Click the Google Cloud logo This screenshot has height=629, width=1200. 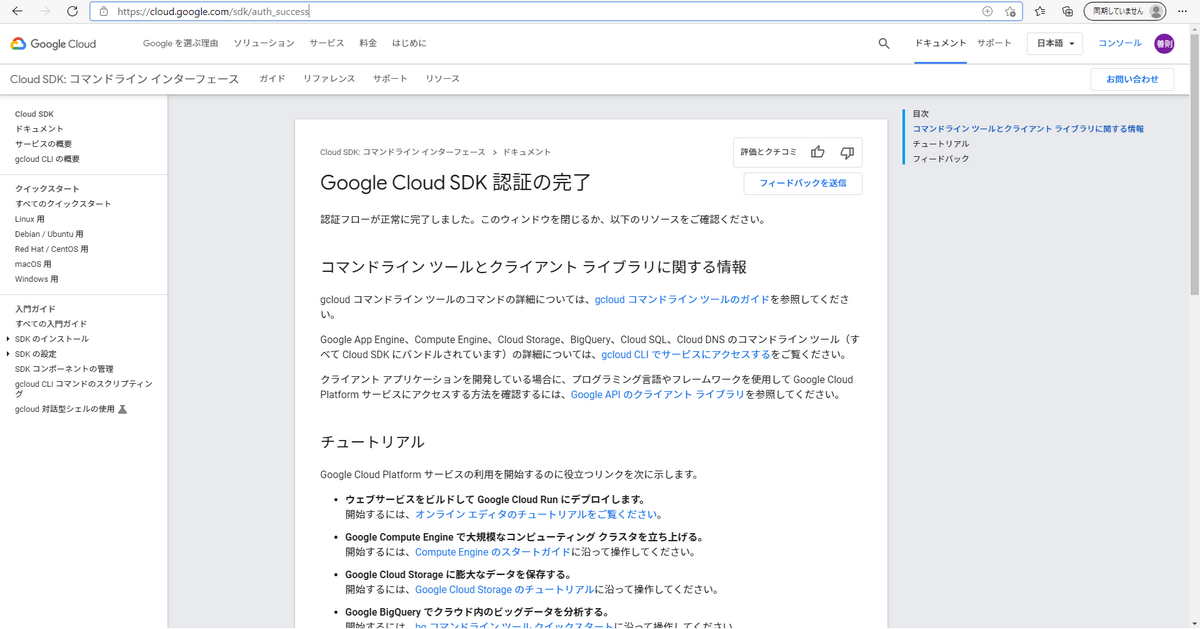[x=53, y=44]
